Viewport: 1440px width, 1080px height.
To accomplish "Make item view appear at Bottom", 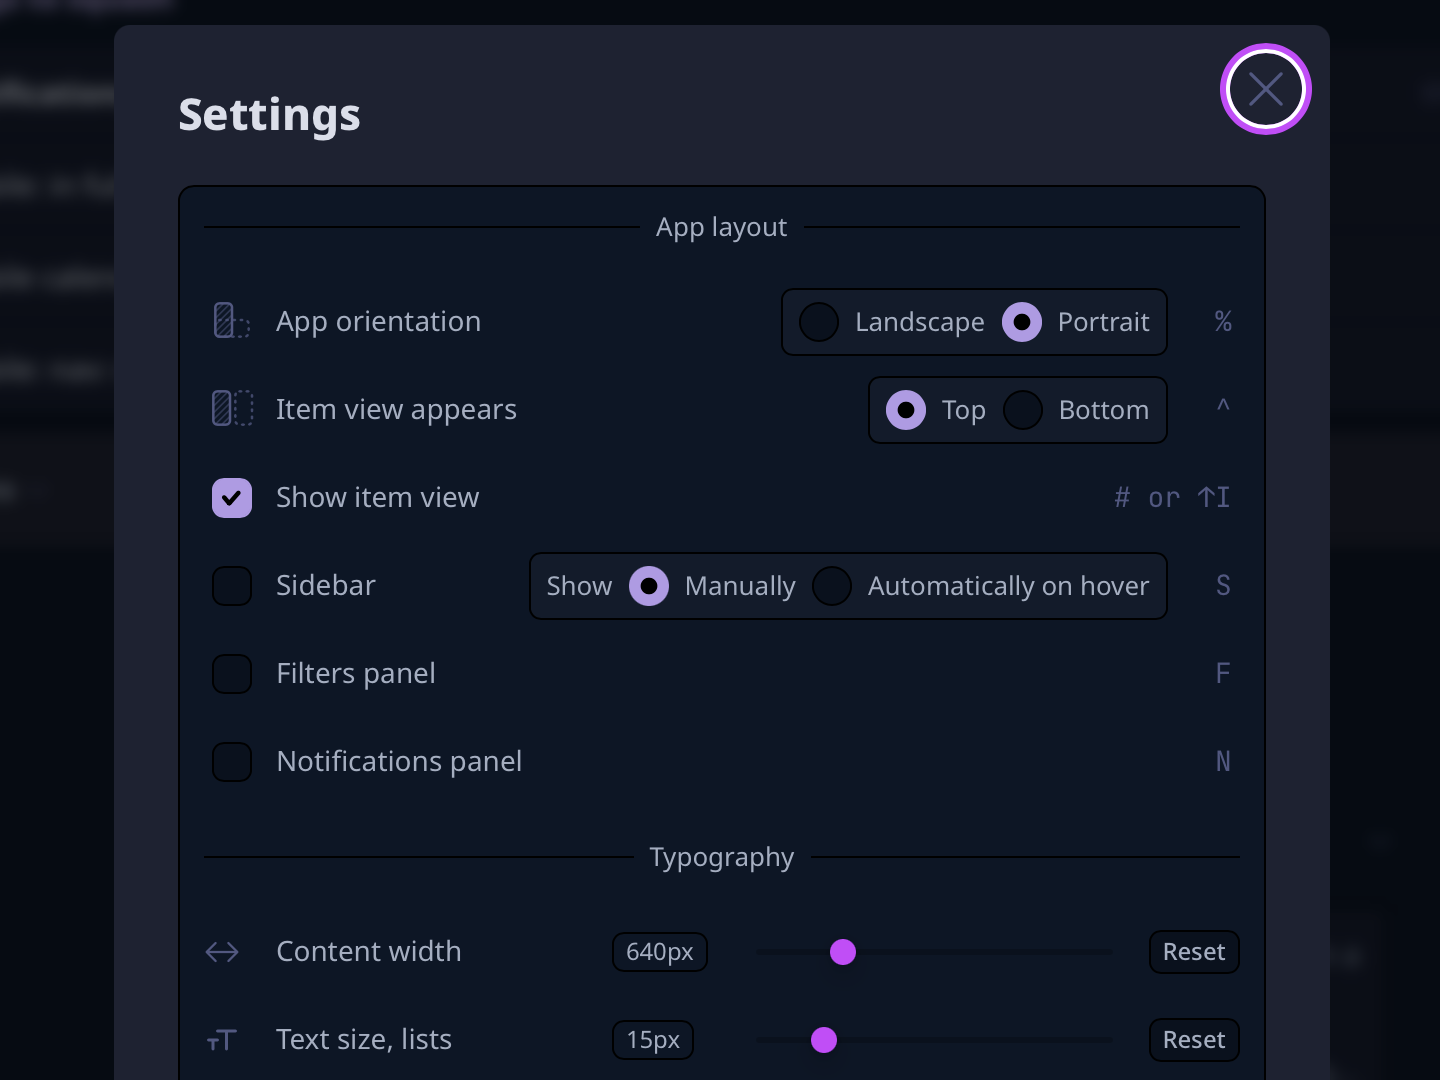I will click(x=1023, y=410).
